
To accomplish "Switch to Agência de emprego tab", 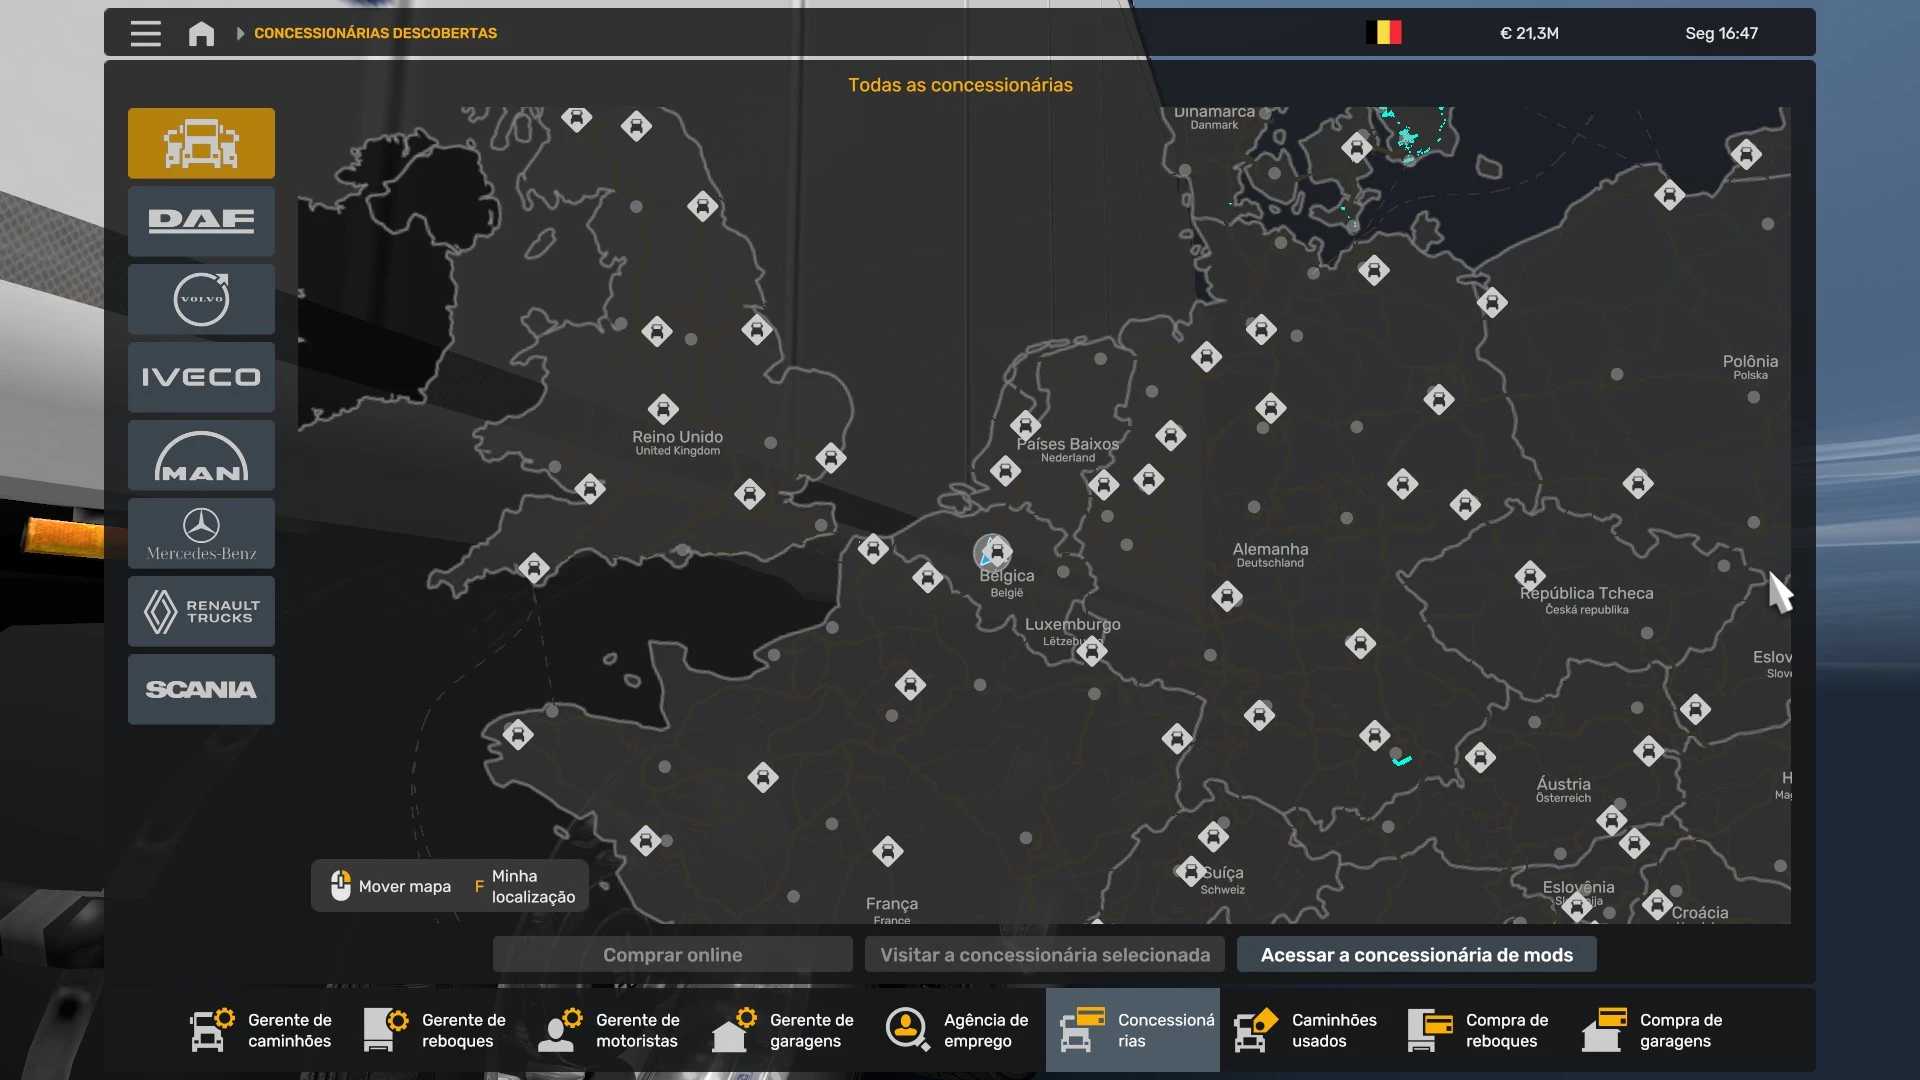I will tap(958, 1030).
